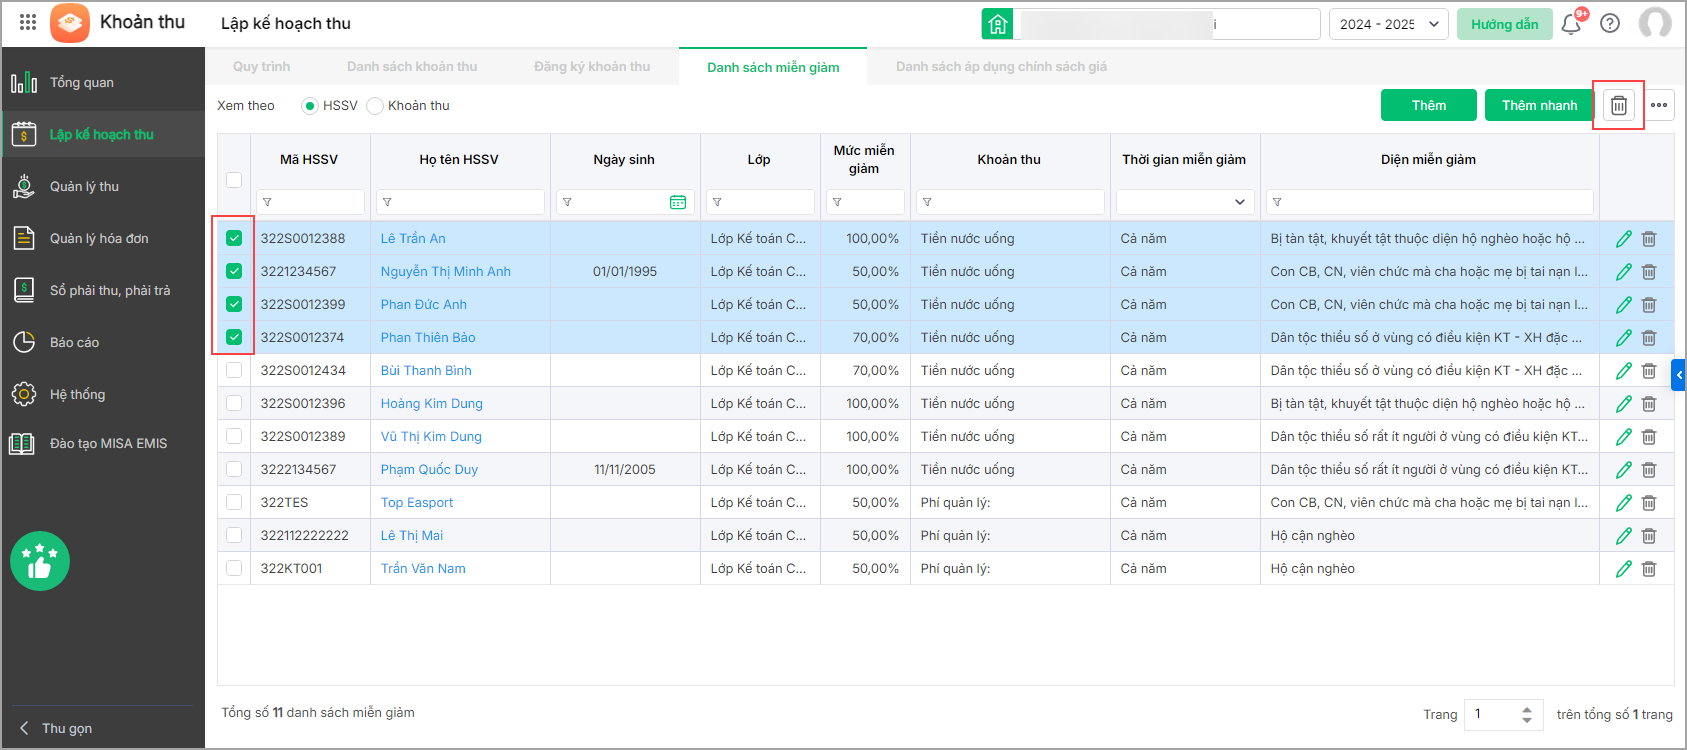
Task: Open the app grid launcher icon
Action: coord(28,22)
